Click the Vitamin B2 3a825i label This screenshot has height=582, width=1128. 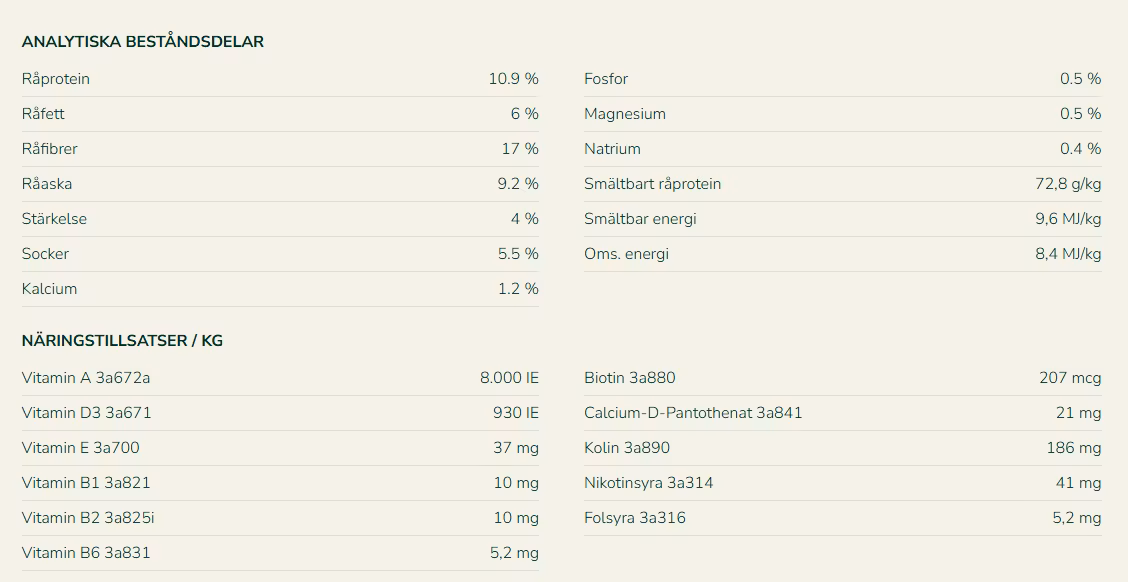click(88, 518)
